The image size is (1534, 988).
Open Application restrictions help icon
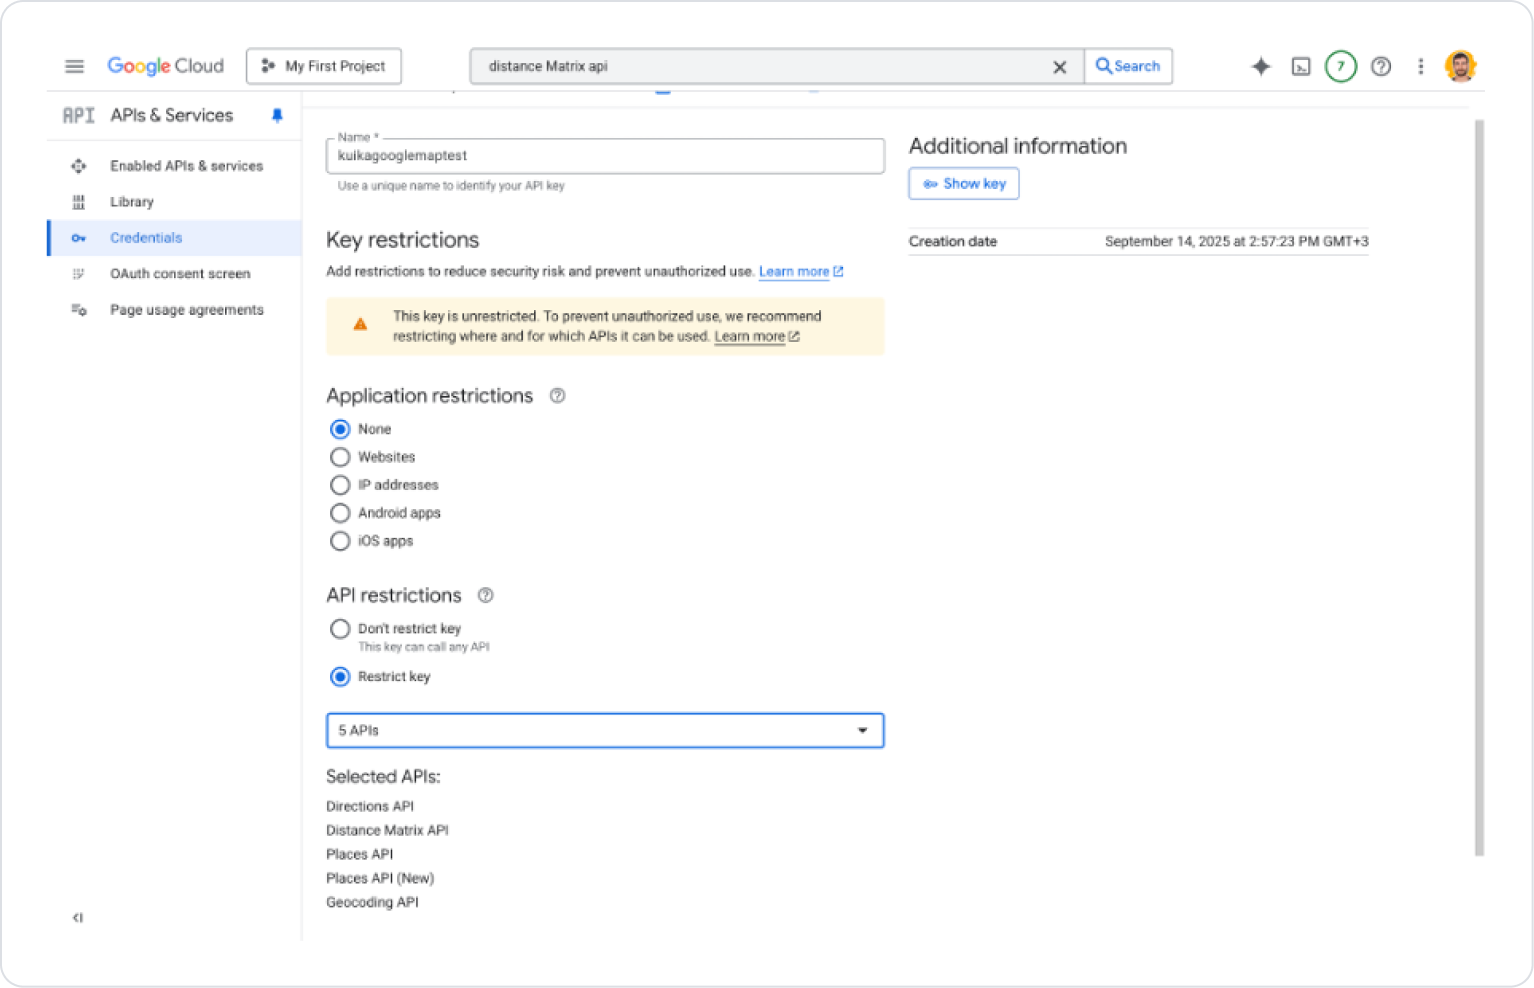[x=558, y=396]
